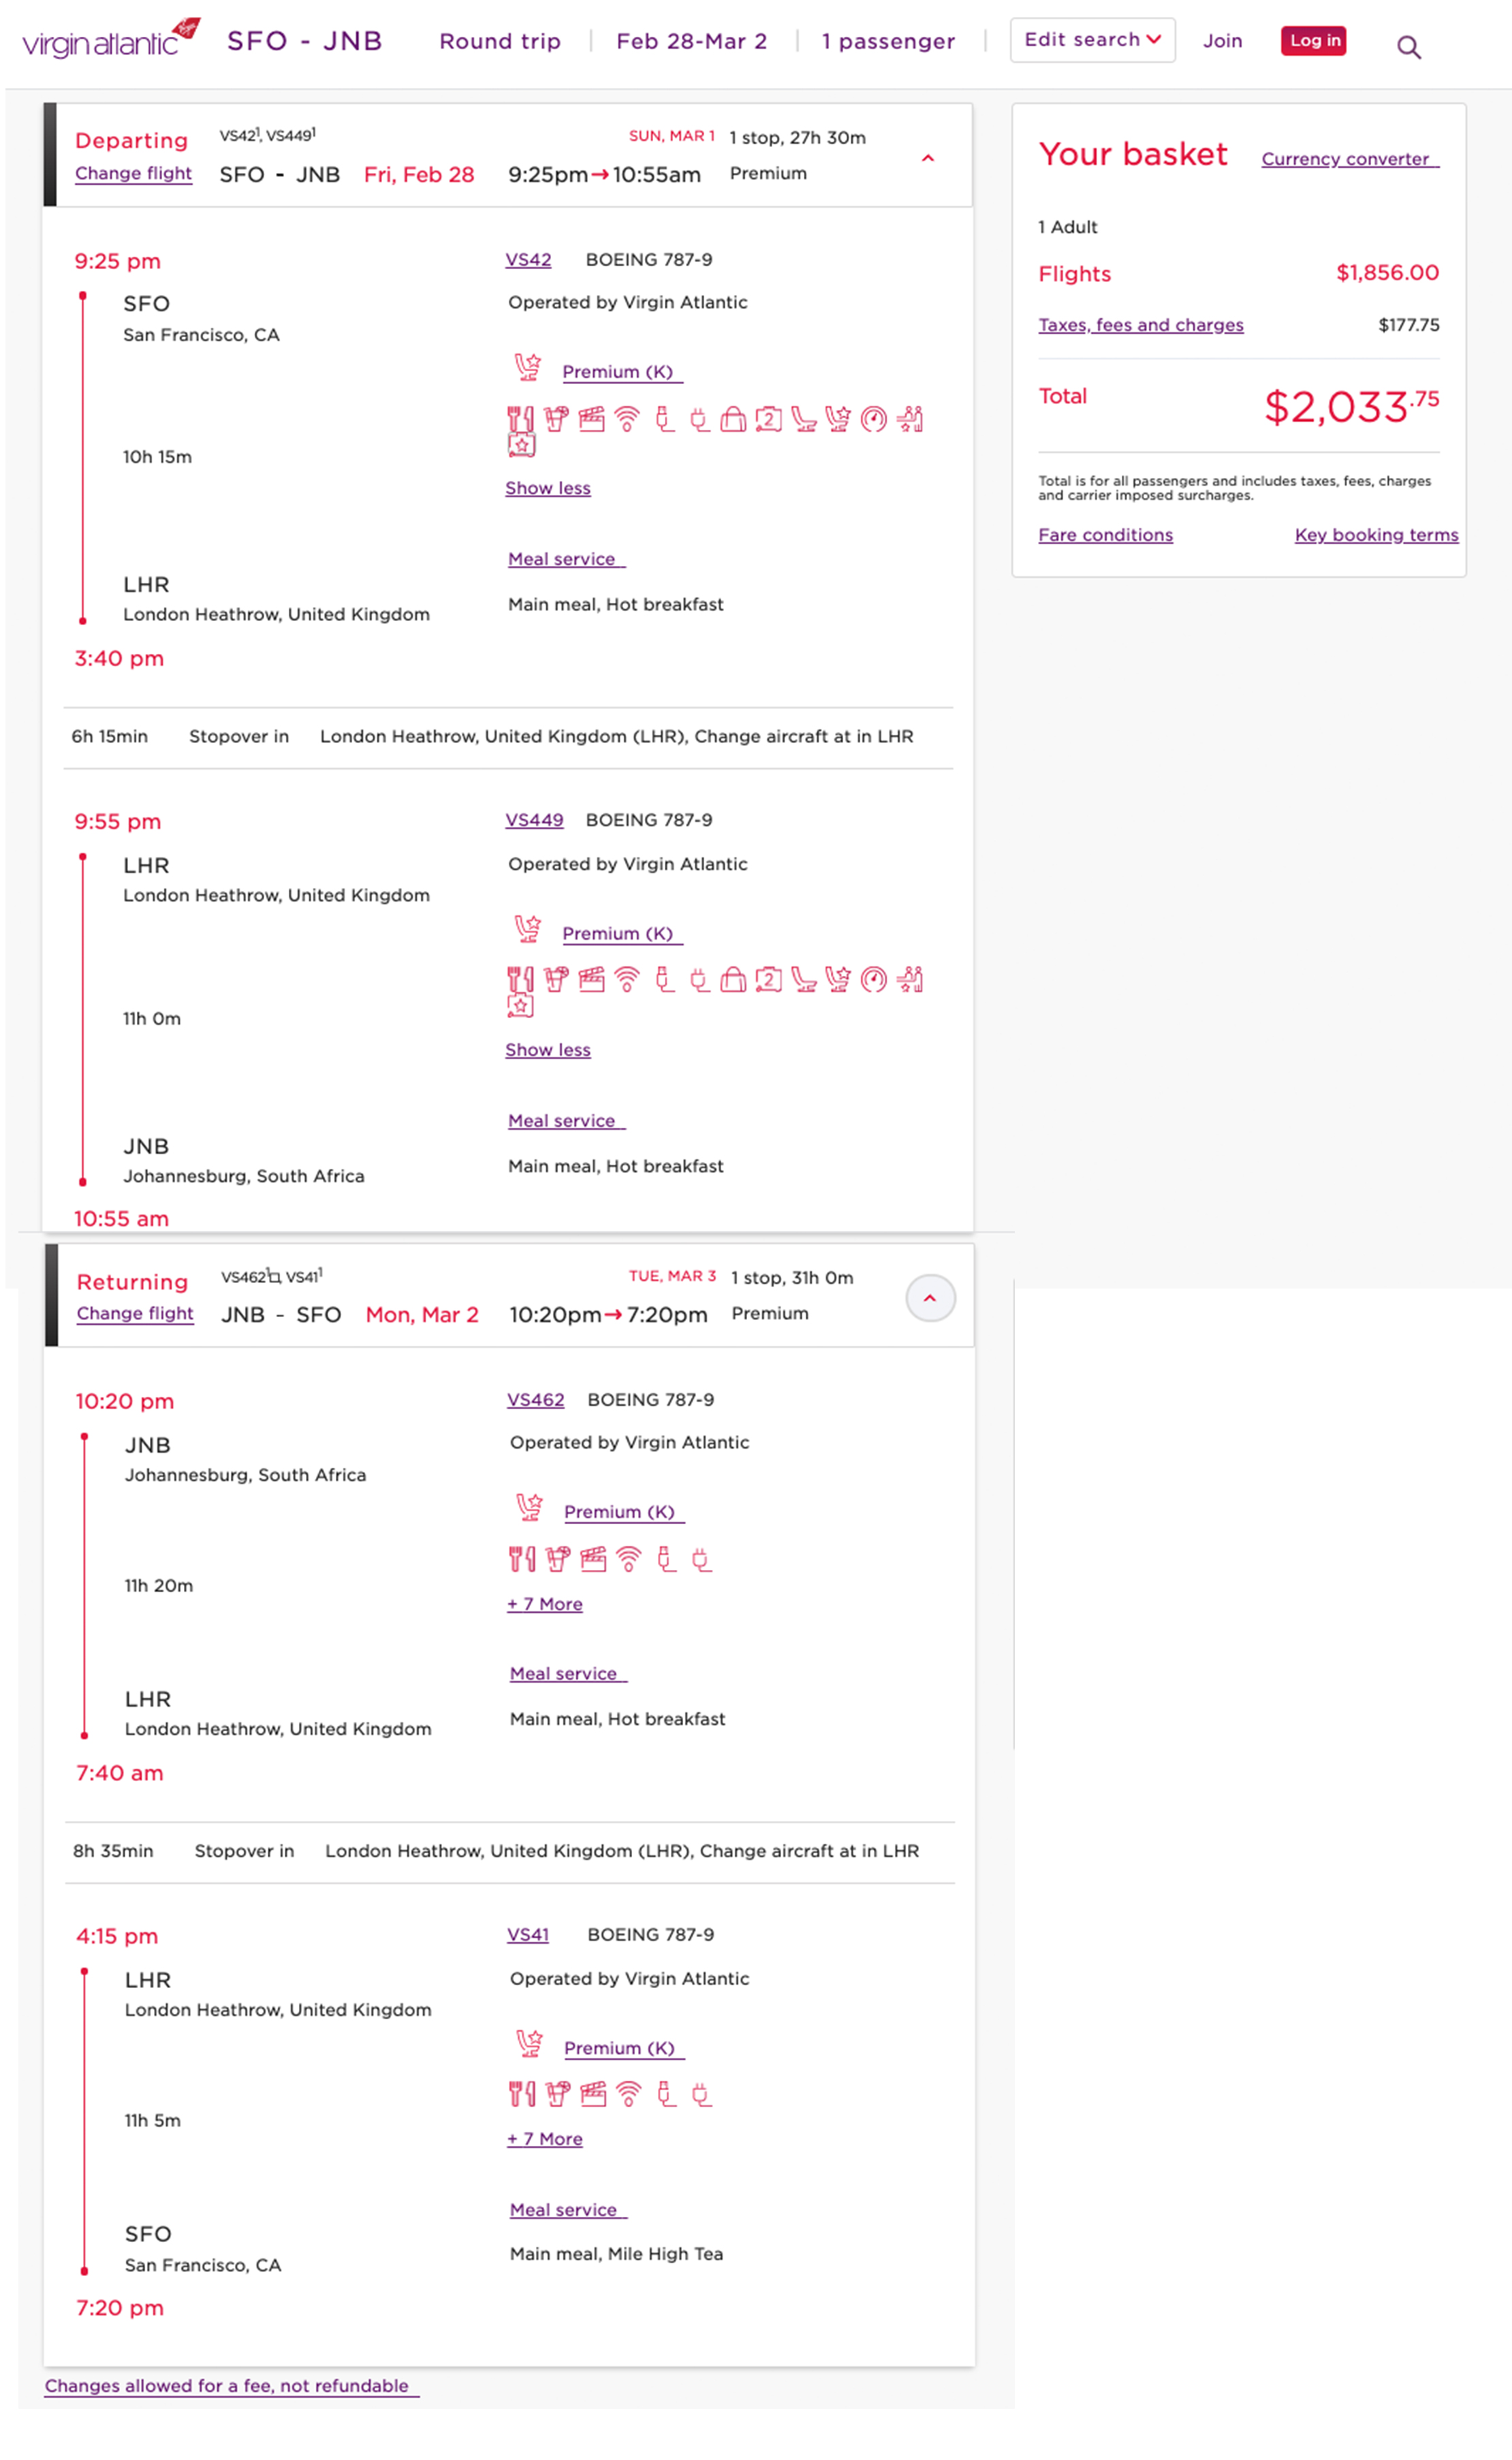The height and width of the screenshot is (2460, 1512).
Task: Click Change flight under Returning
Action: click(135, 1313)
